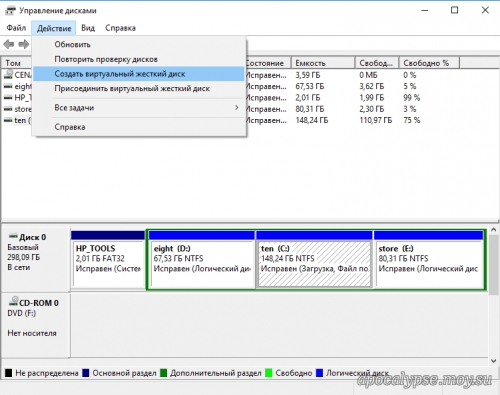Click the forward arrow toolbar icon

pyautogui.click(x=24, y=44)
